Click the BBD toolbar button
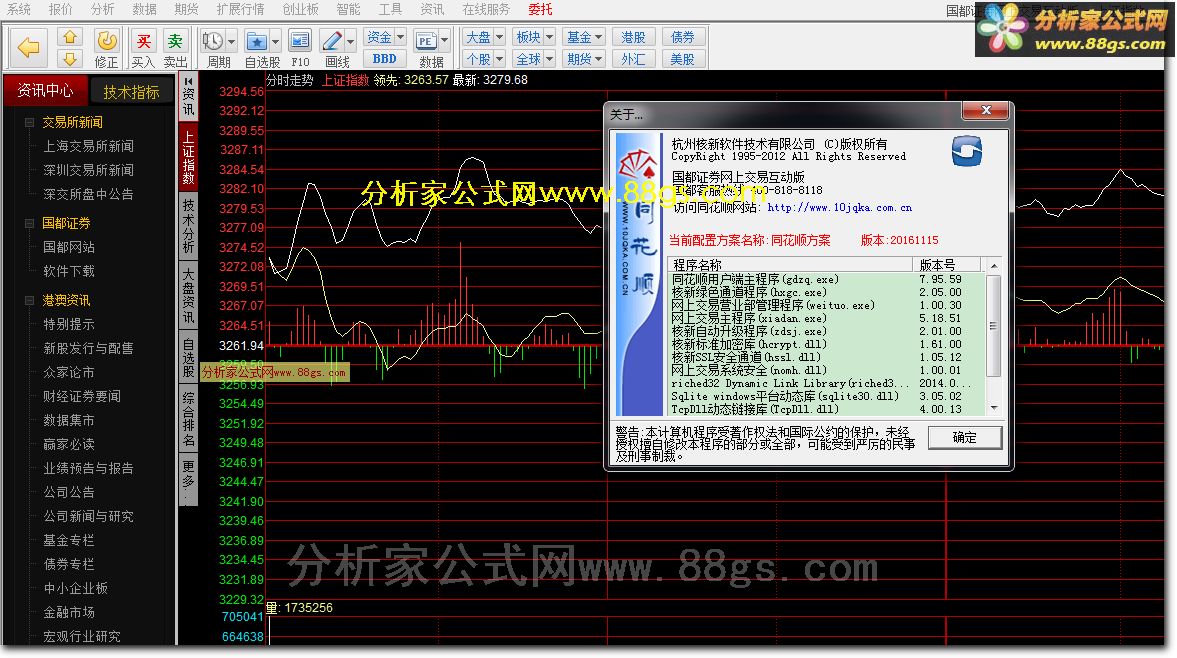The height and width of the screenshot is (658, 1177). pyautogui.click(x=384, y=59)
